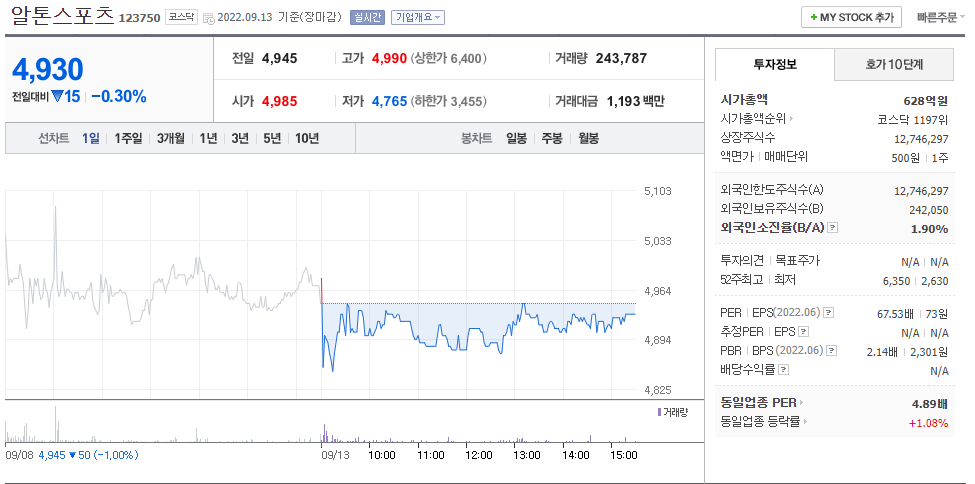Click the 거래대금 value 1,193 백만

pos(635,101)
